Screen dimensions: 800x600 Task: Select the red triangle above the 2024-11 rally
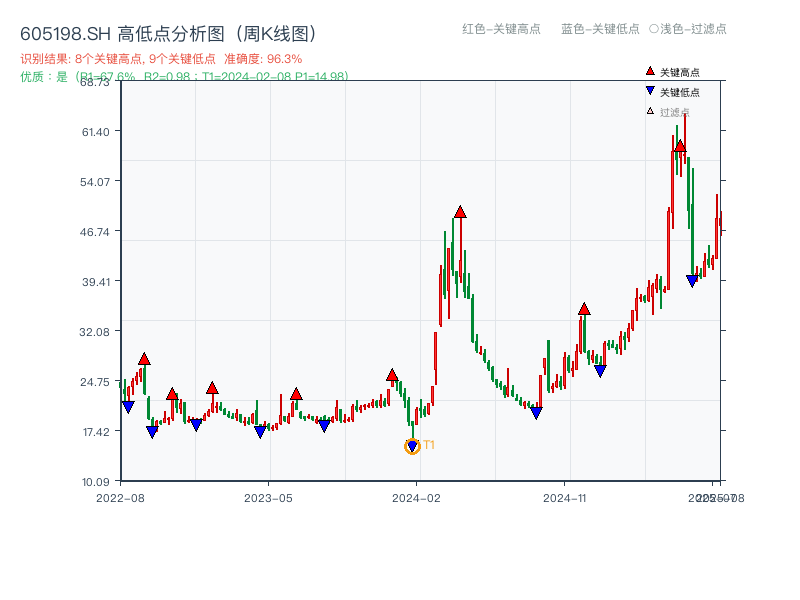(583, 310)
